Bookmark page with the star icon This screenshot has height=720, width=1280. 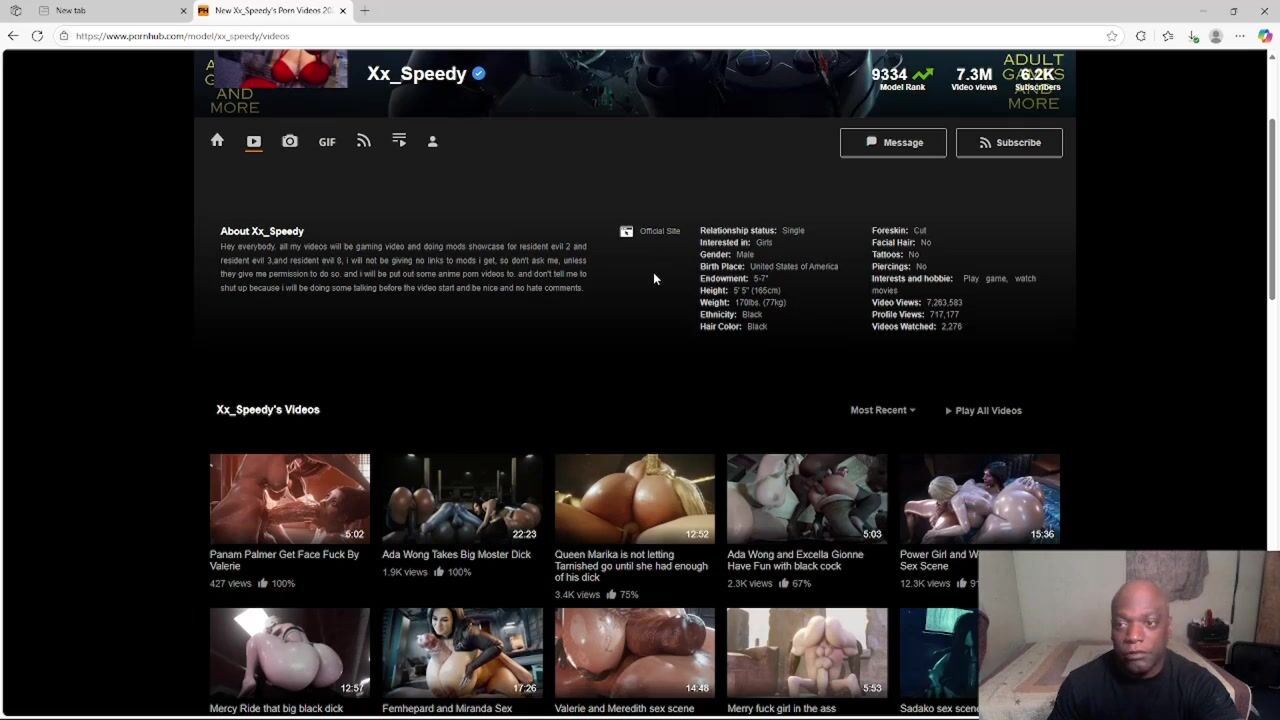[x=1112, y=36]
